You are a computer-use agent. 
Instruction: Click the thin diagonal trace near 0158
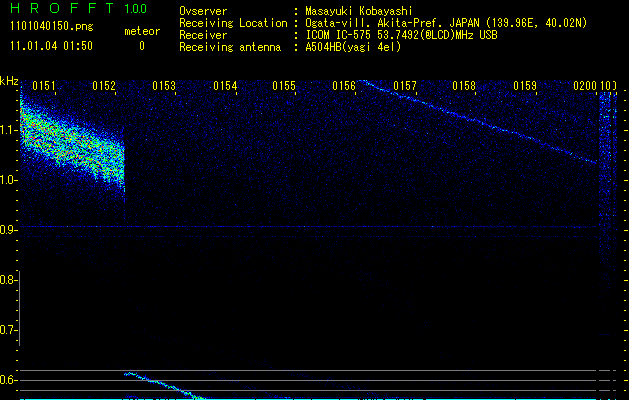(477, 121)
